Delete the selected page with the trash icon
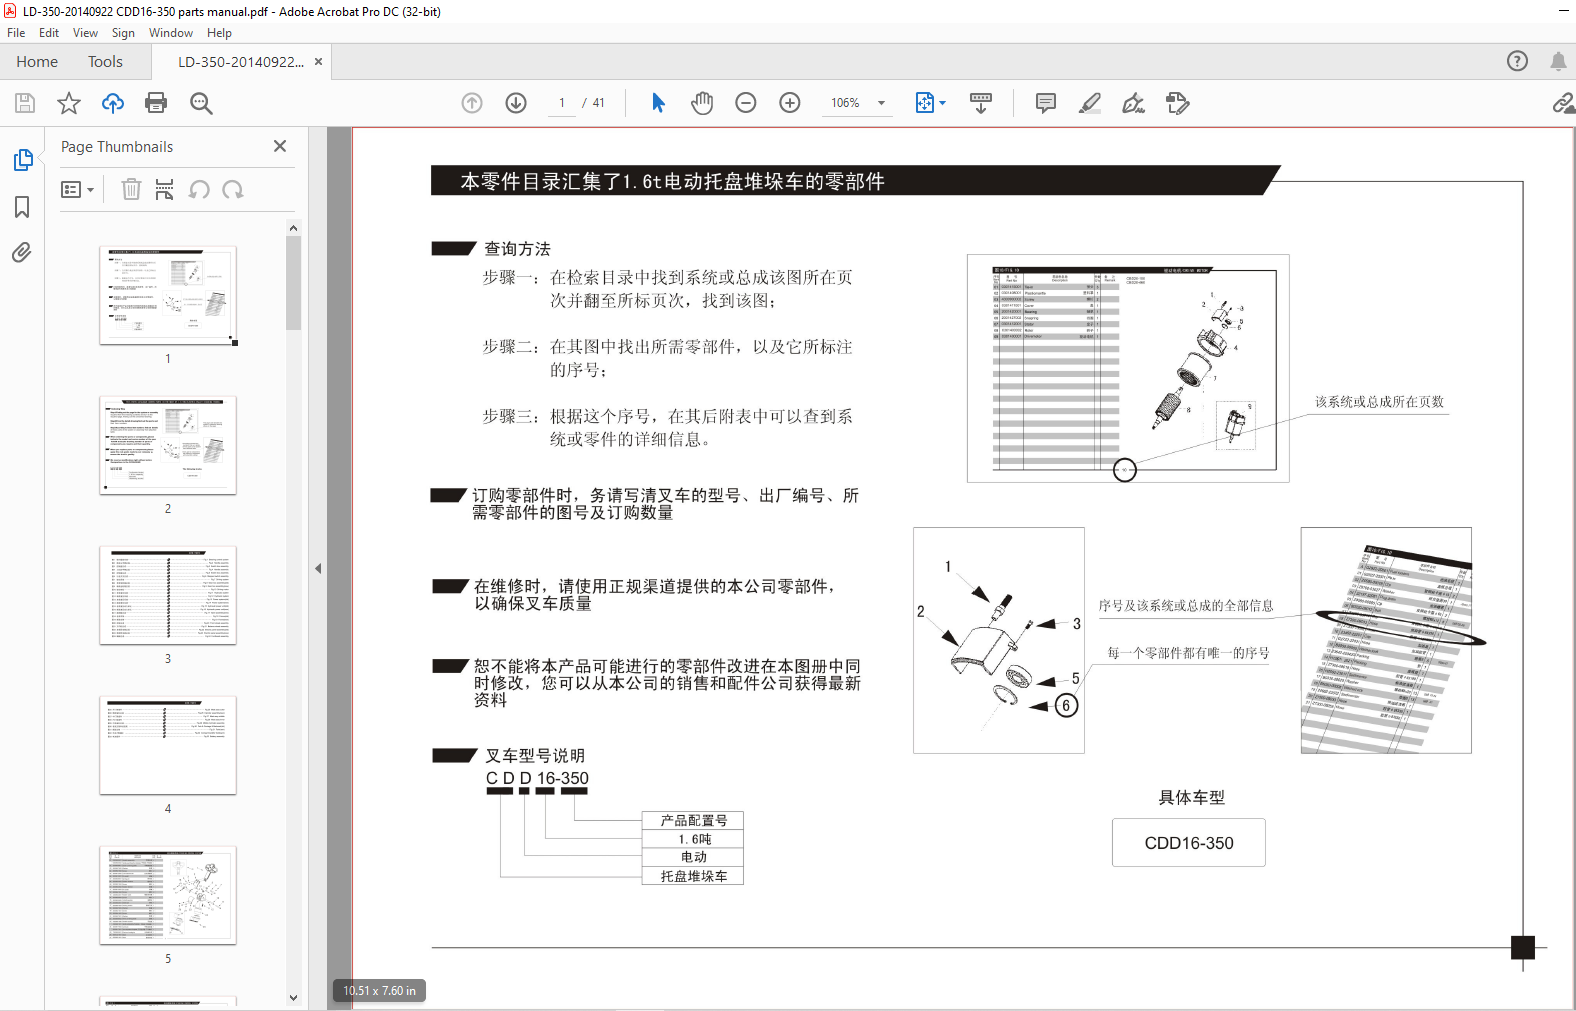The image size is (1576, 1011). coord(131,189)
